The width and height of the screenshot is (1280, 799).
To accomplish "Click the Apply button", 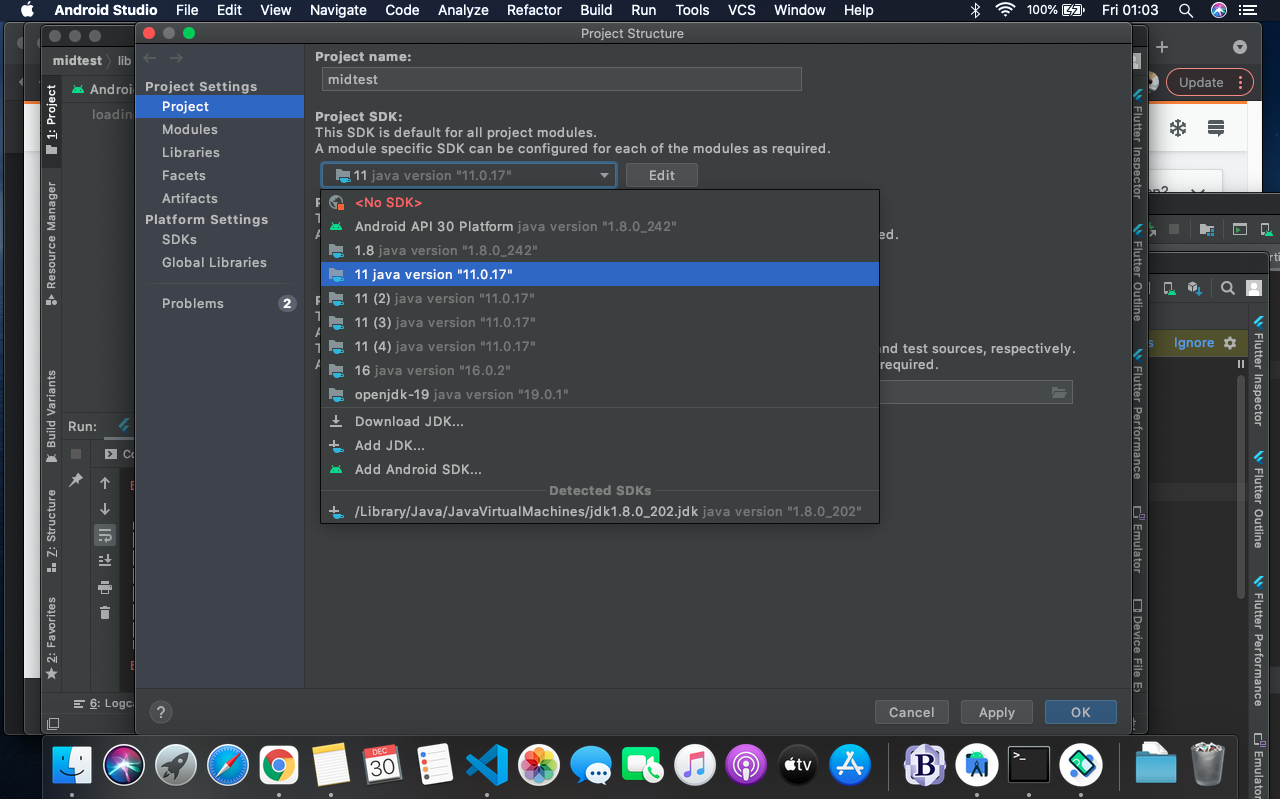I will pyautogui.click(x=996, y=712).
